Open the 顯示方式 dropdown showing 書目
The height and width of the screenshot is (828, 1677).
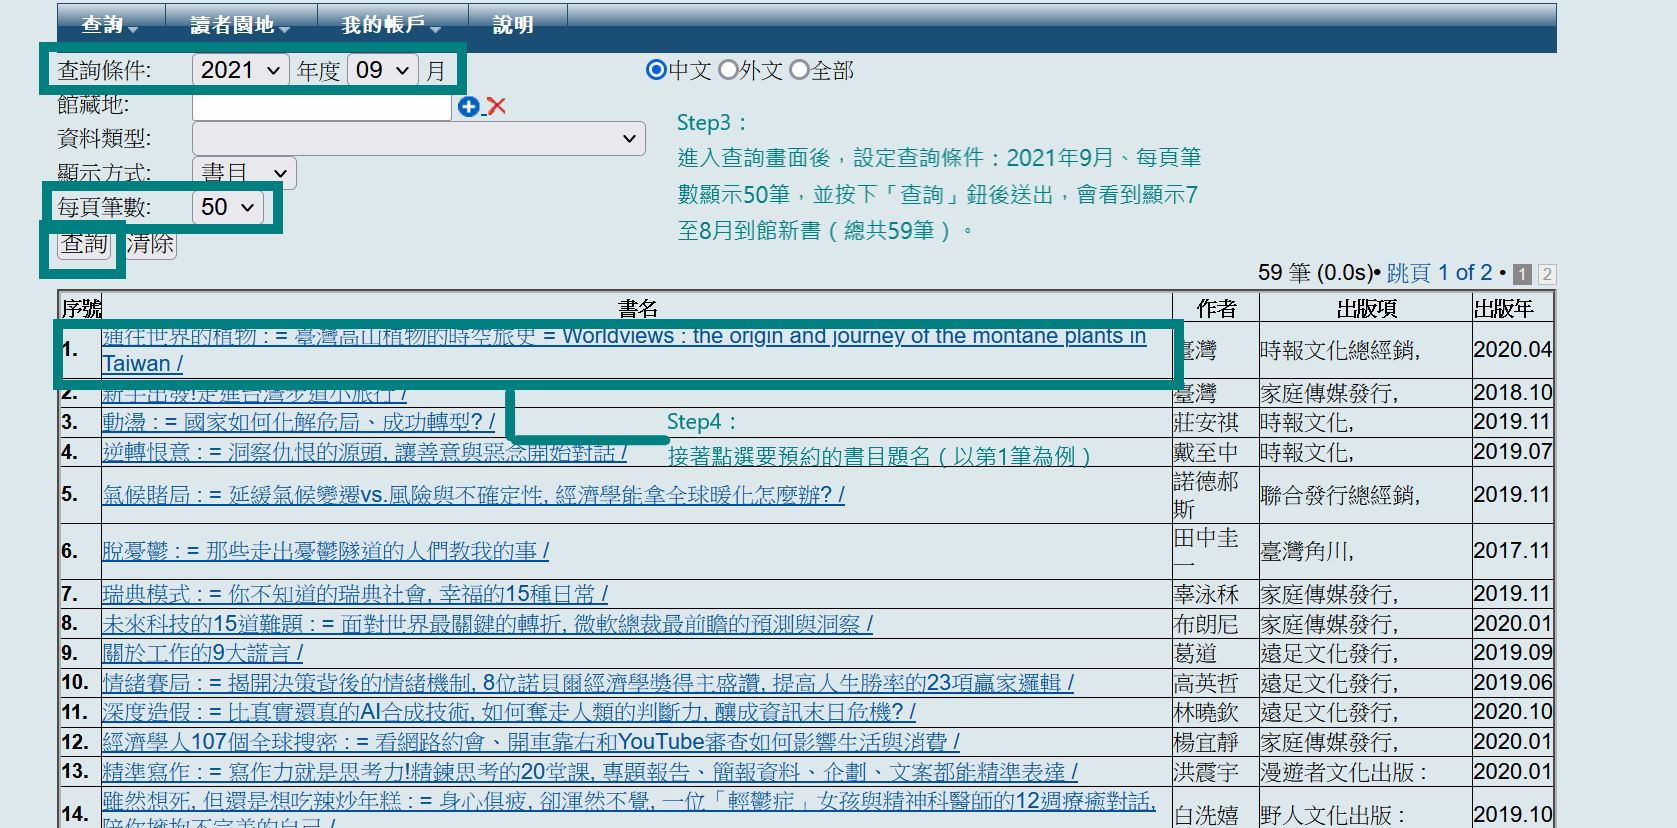coord(244,173)
